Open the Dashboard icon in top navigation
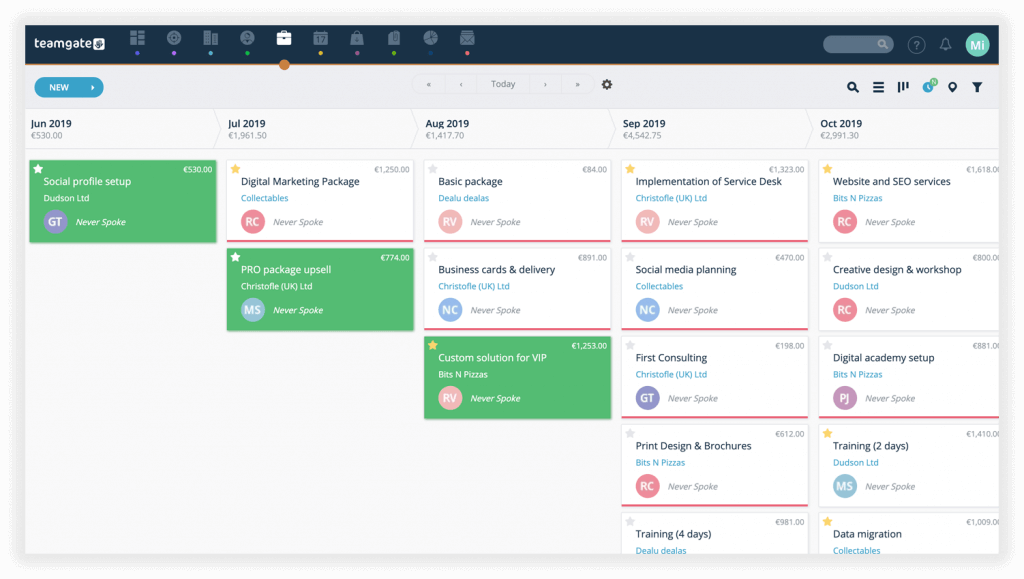 137,38
